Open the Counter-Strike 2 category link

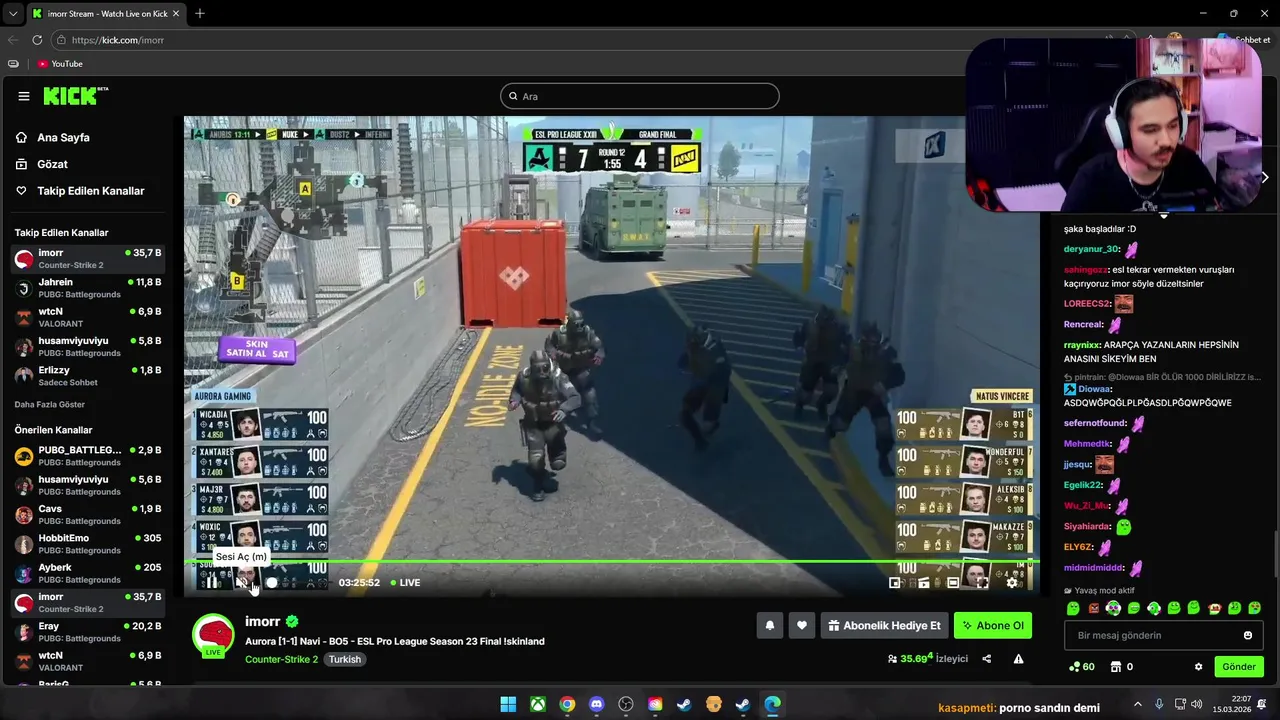click(281, 659)
